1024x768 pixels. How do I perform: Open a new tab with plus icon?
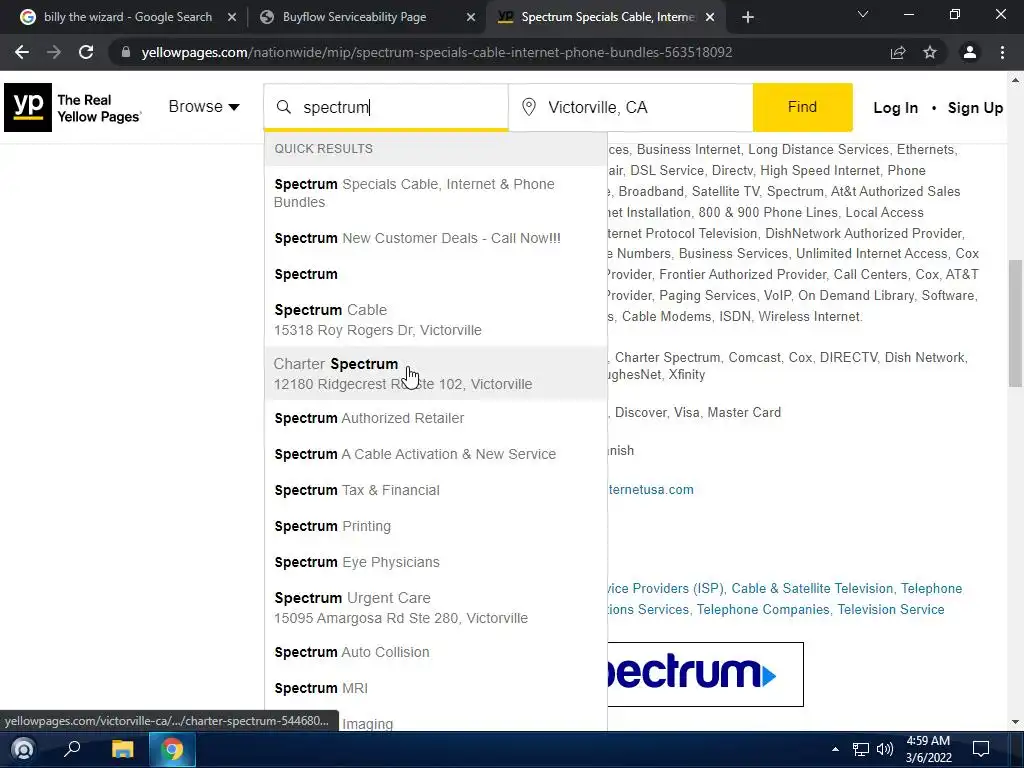pos(748,18)
